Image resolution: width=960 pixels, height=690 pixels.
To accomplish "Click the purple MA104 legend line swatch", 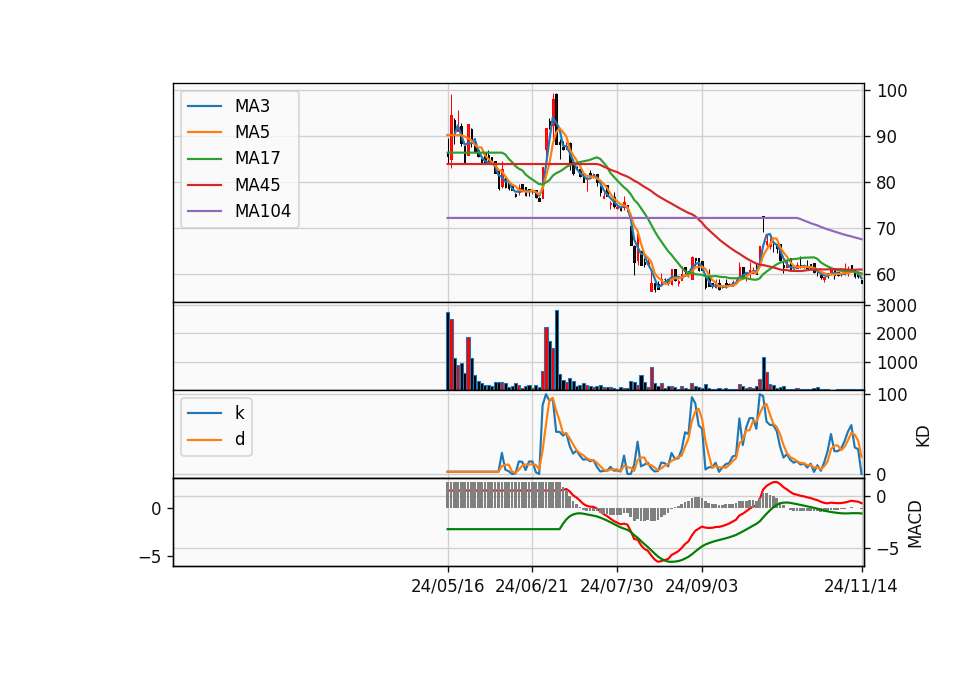I will point(204,211).
